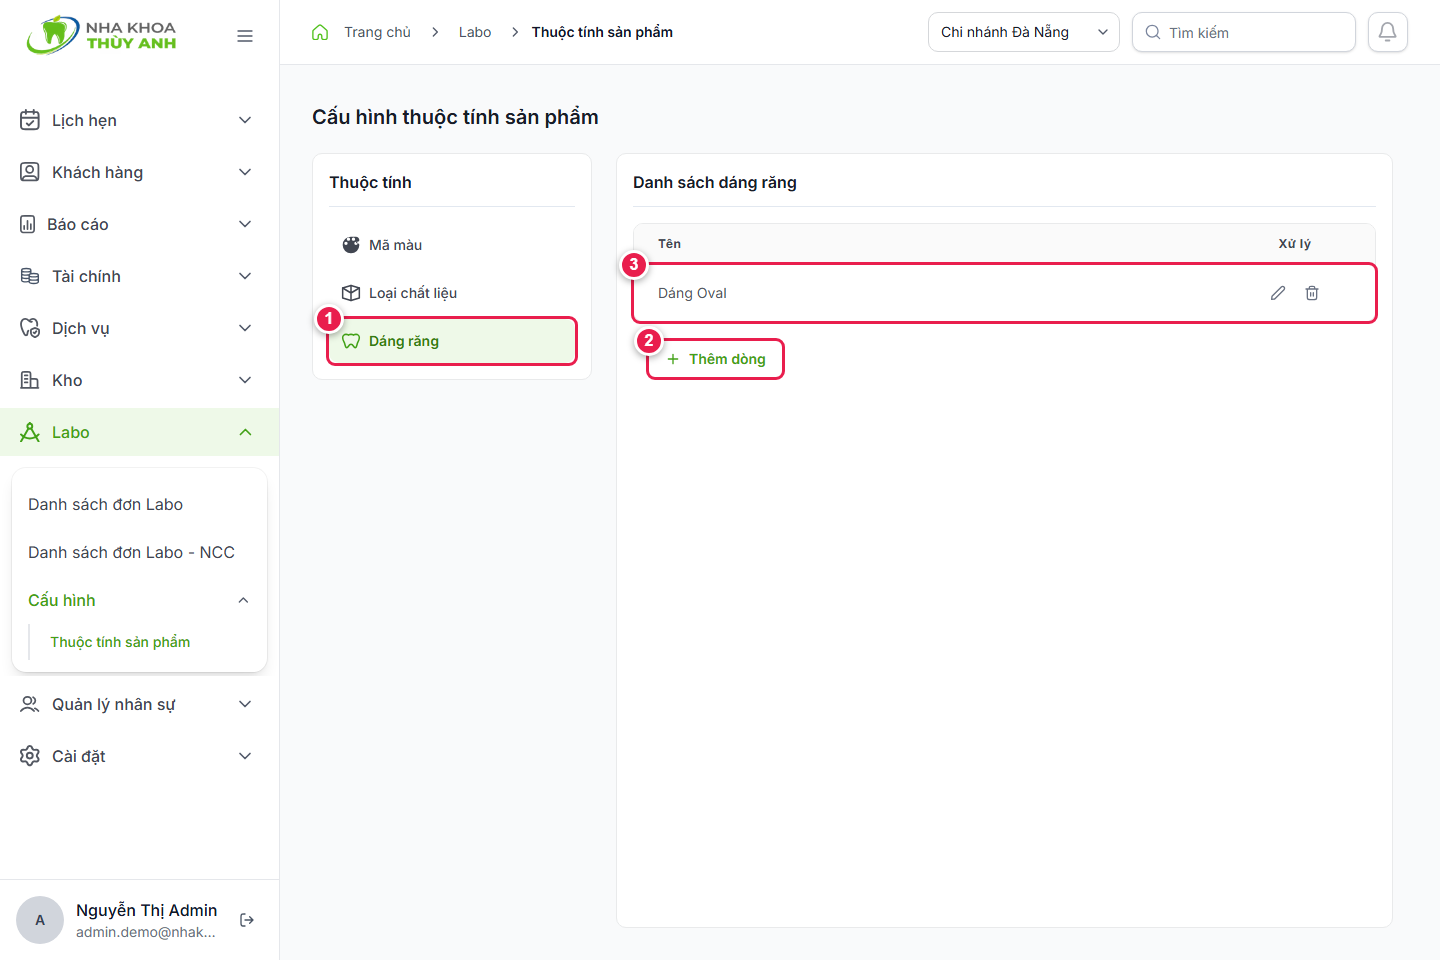Screen dimensions: 1440x960
Task: Click the Lịch hẹn calendar icon
Action: pyautogui.click(x=30, y=120)
